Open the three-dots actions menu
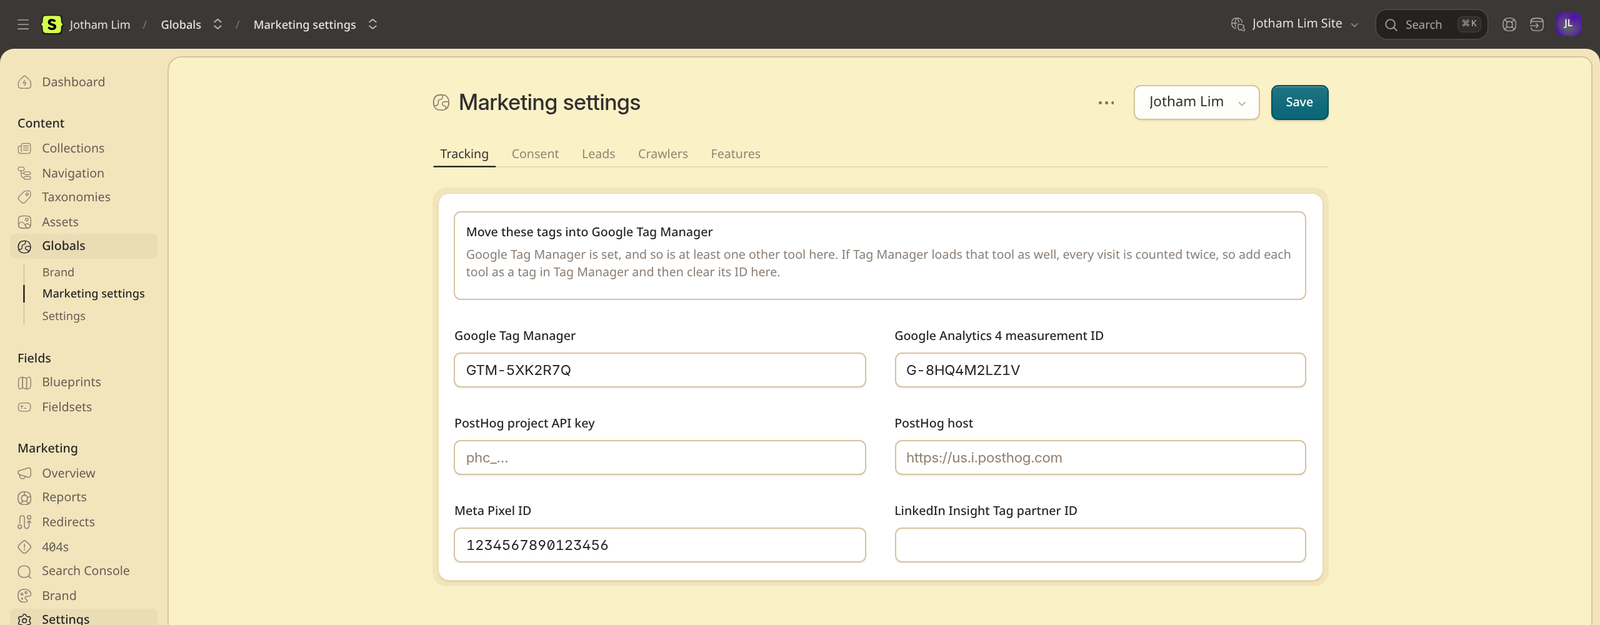Screen dimensions: 1600x625 pyautogui.click(x=1106, y=102)
